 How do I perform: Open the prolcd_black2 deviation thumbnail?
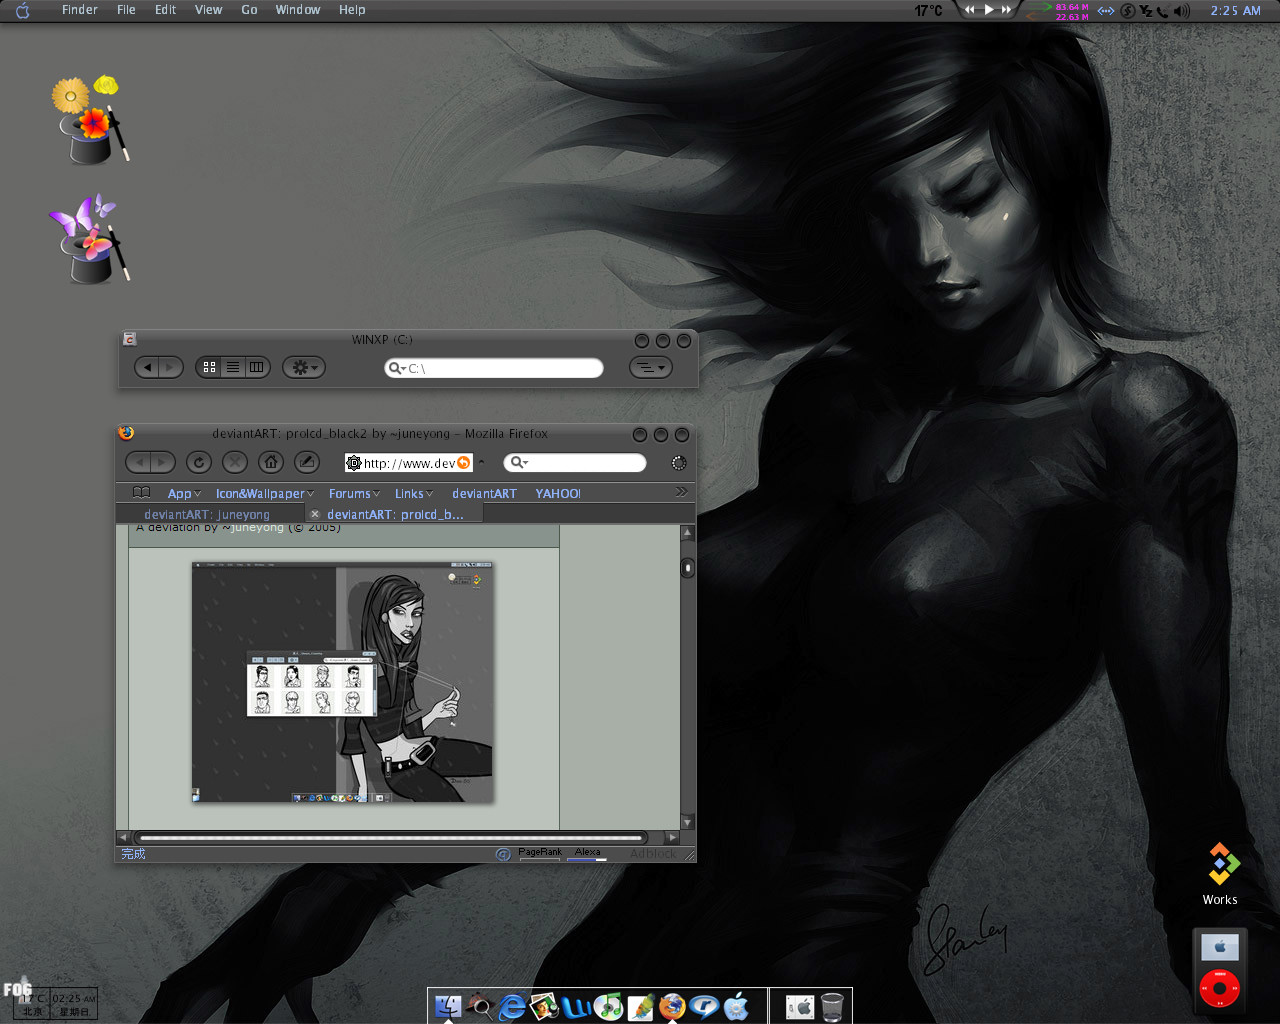(x=342, y=682)
